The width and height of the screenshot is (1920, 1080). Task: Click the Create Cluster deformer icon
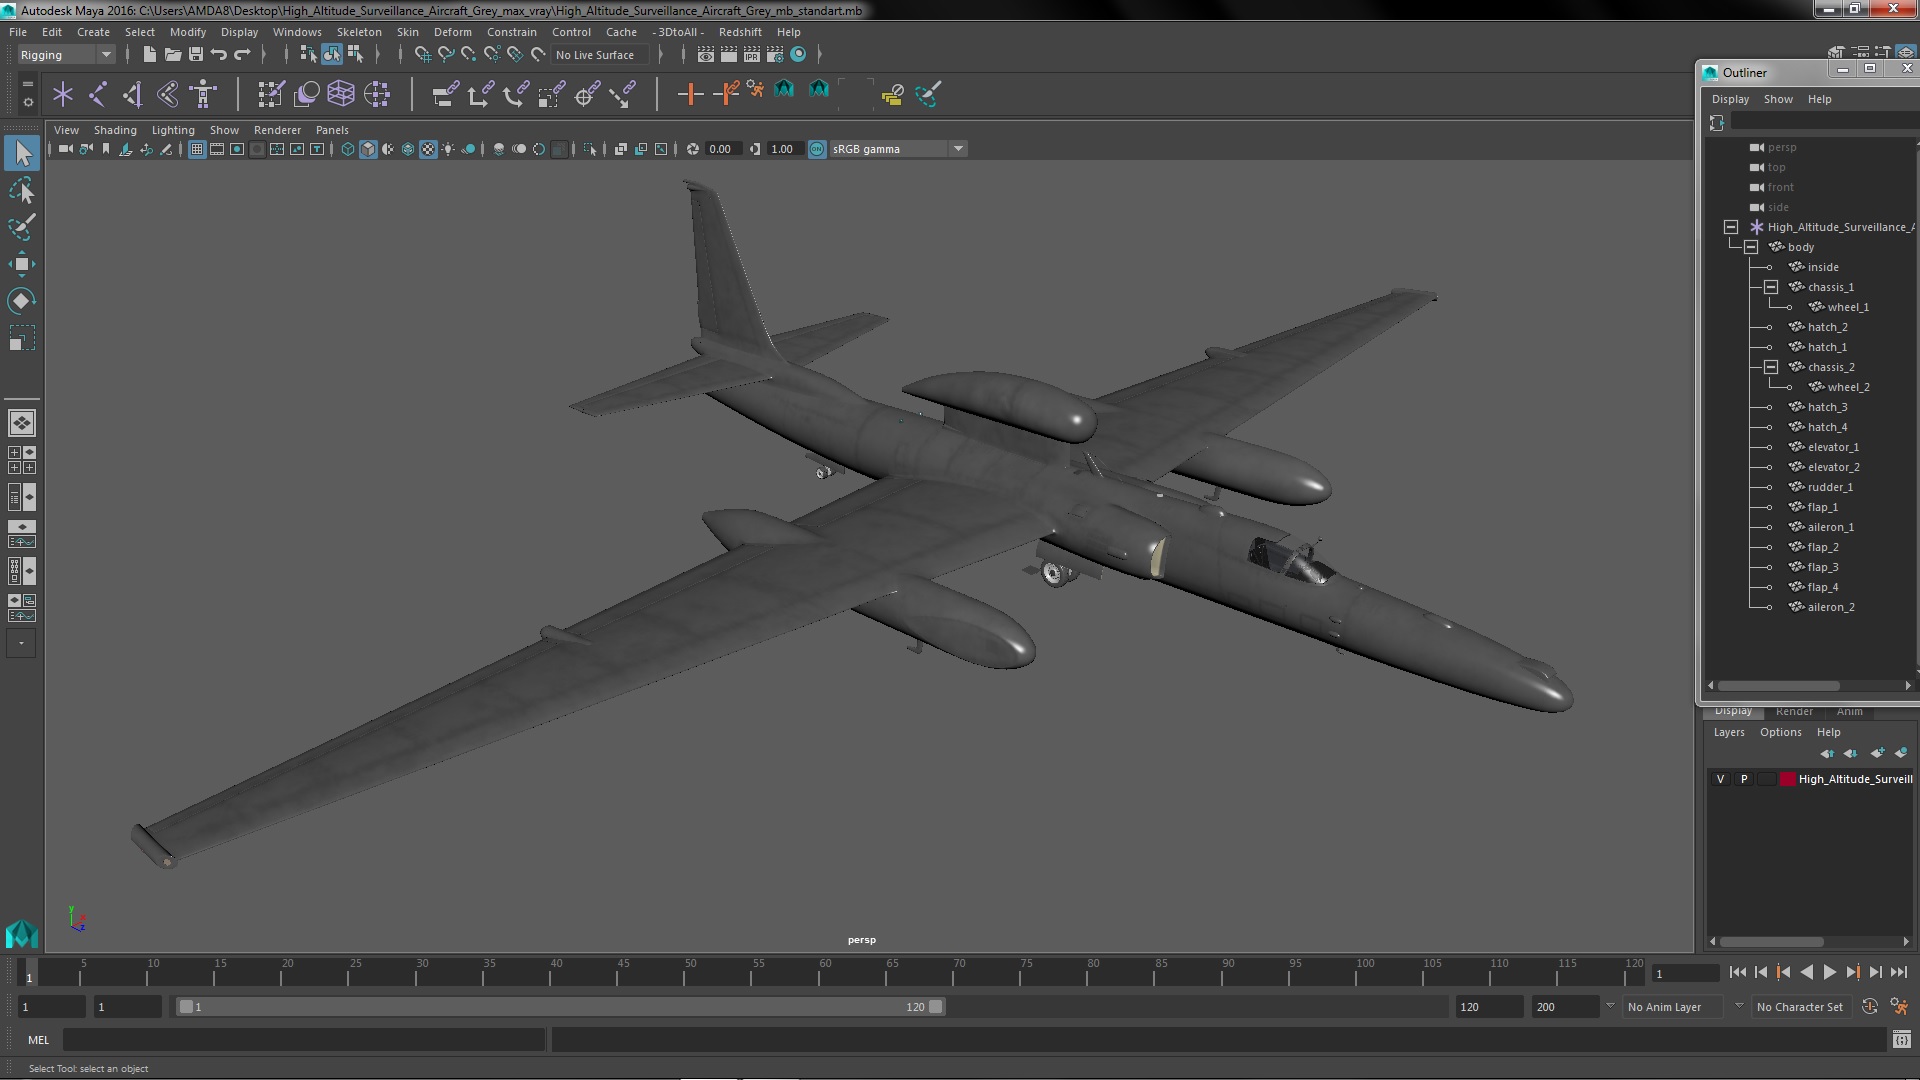pos(377,94)
